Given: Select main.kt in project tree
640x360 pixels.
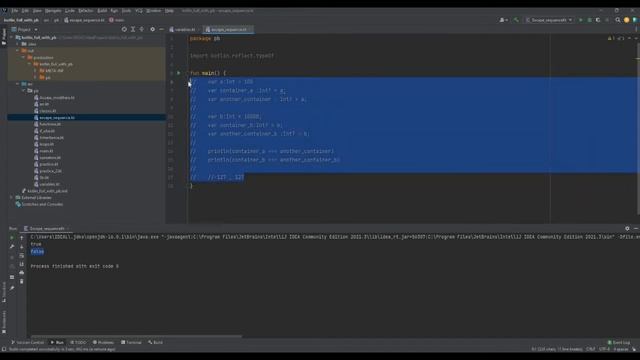Looking at the screenshot, I should coord(44,151).
